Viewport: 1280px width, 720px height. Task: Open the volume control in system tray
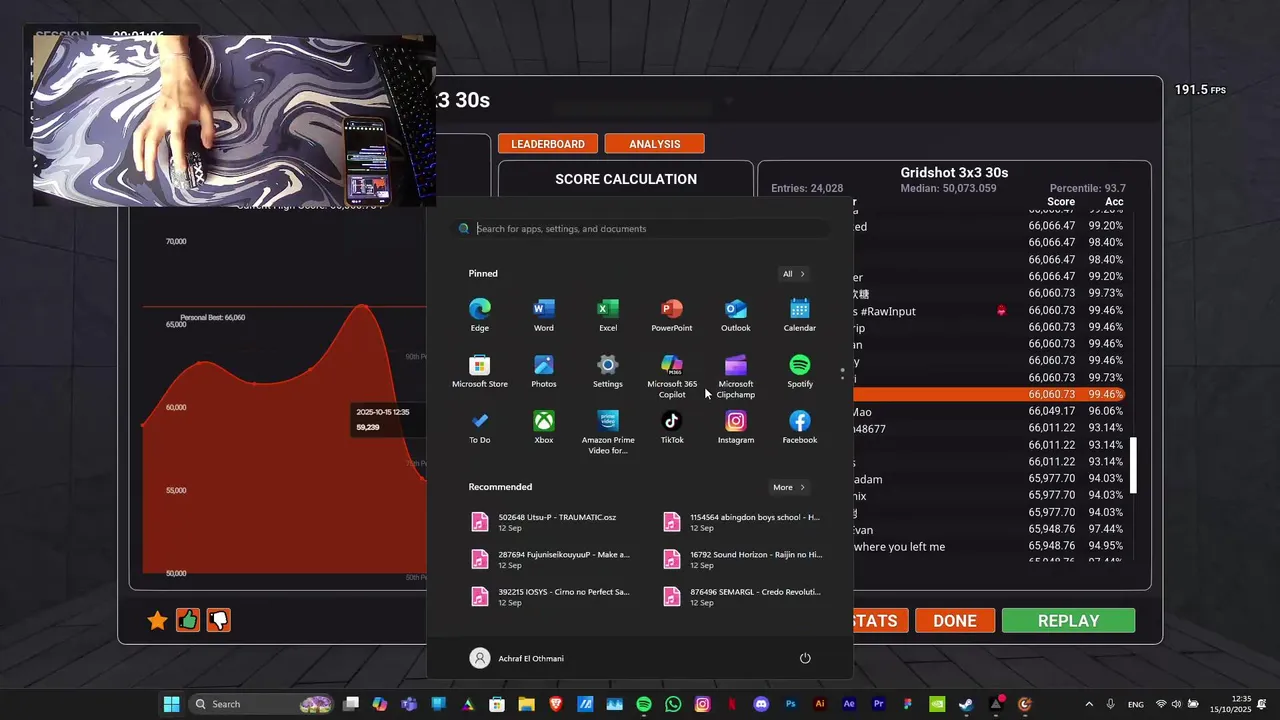click(x=1176, y=704)
